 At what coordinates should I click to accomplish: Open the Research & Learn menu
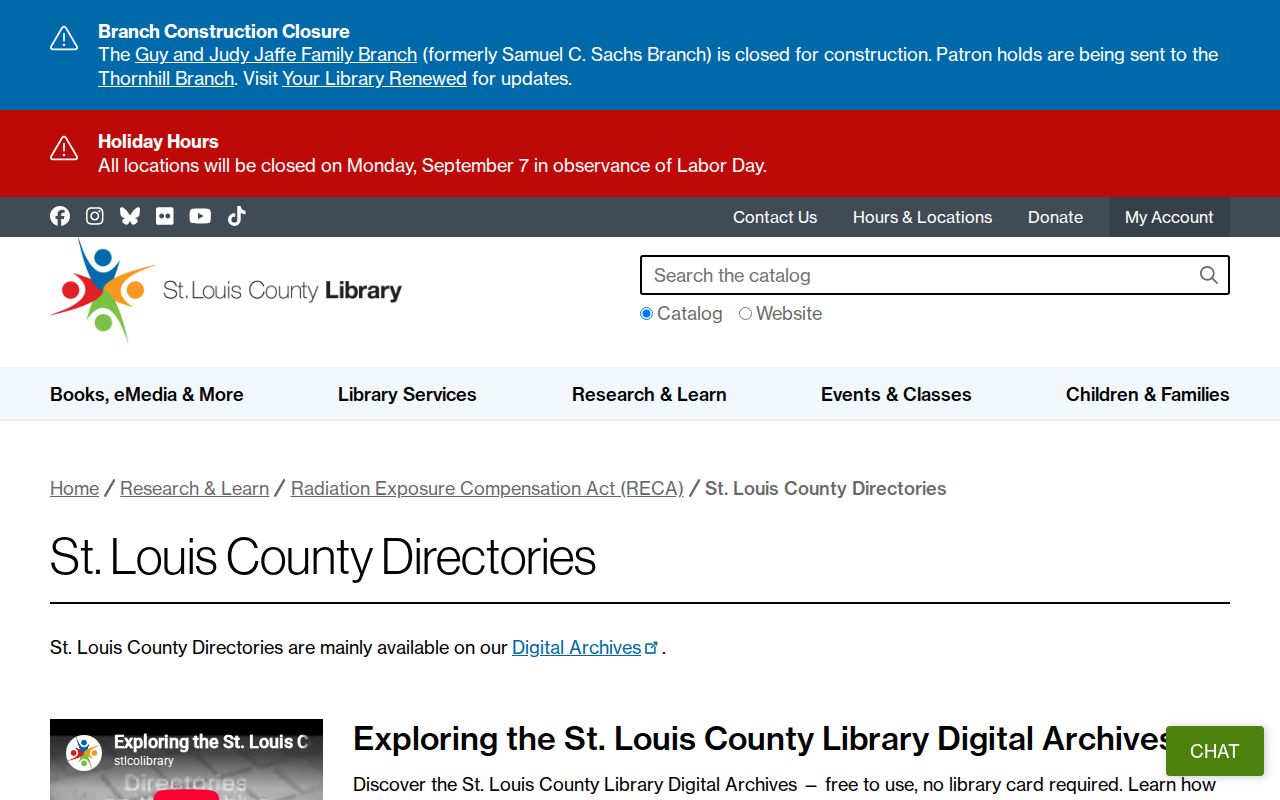649,394
